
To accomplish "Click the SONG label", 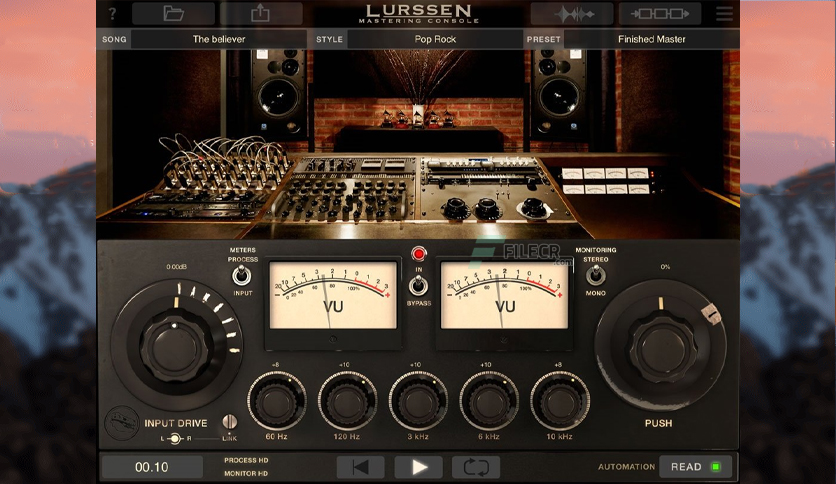I will coord(114,39).
